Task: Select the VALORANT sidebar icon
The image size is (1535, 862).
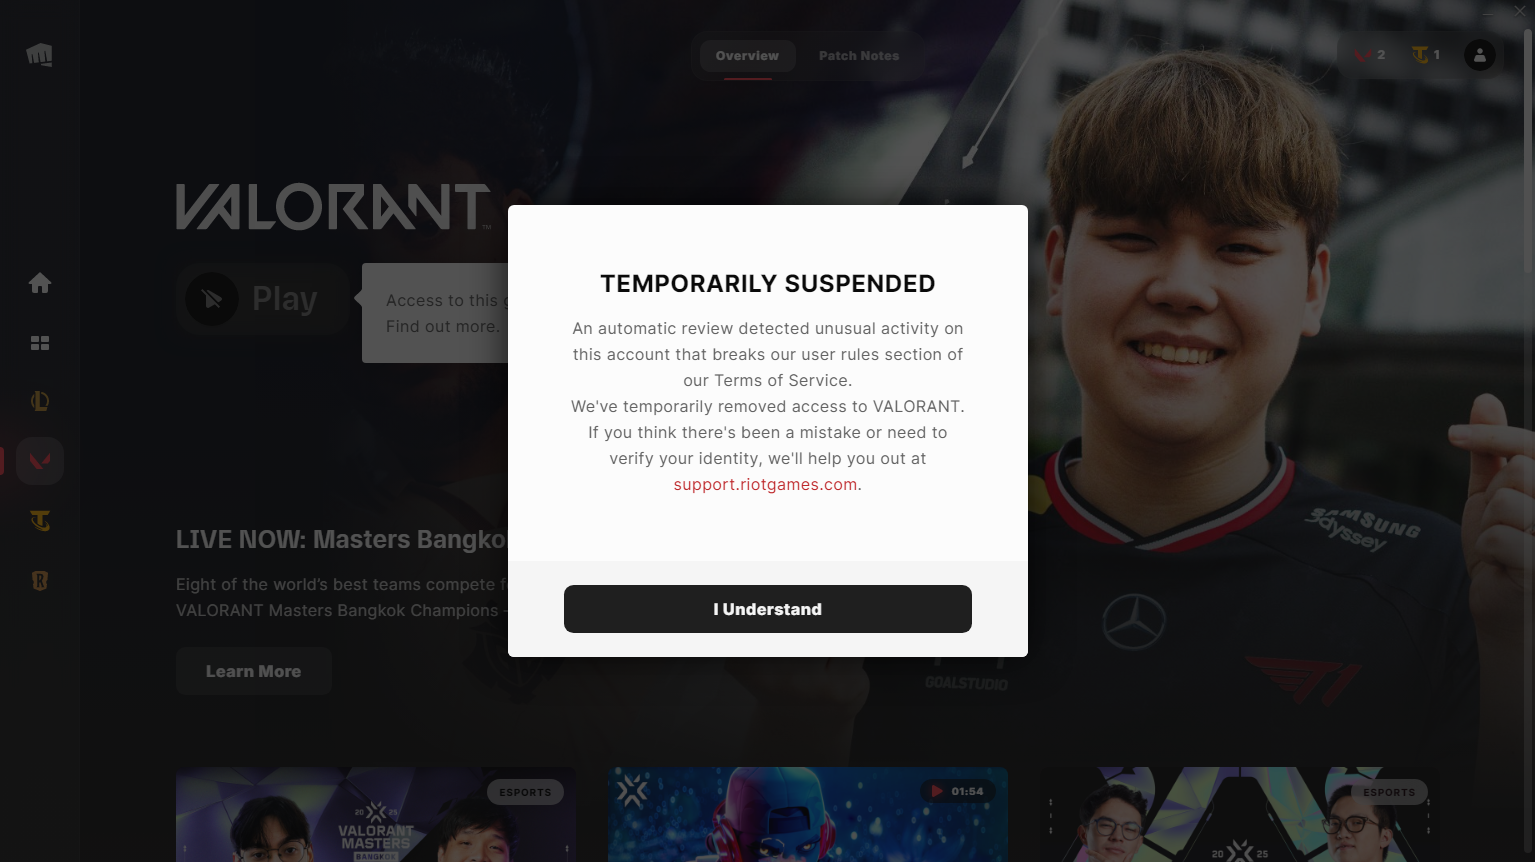Action: click(40, 461)
